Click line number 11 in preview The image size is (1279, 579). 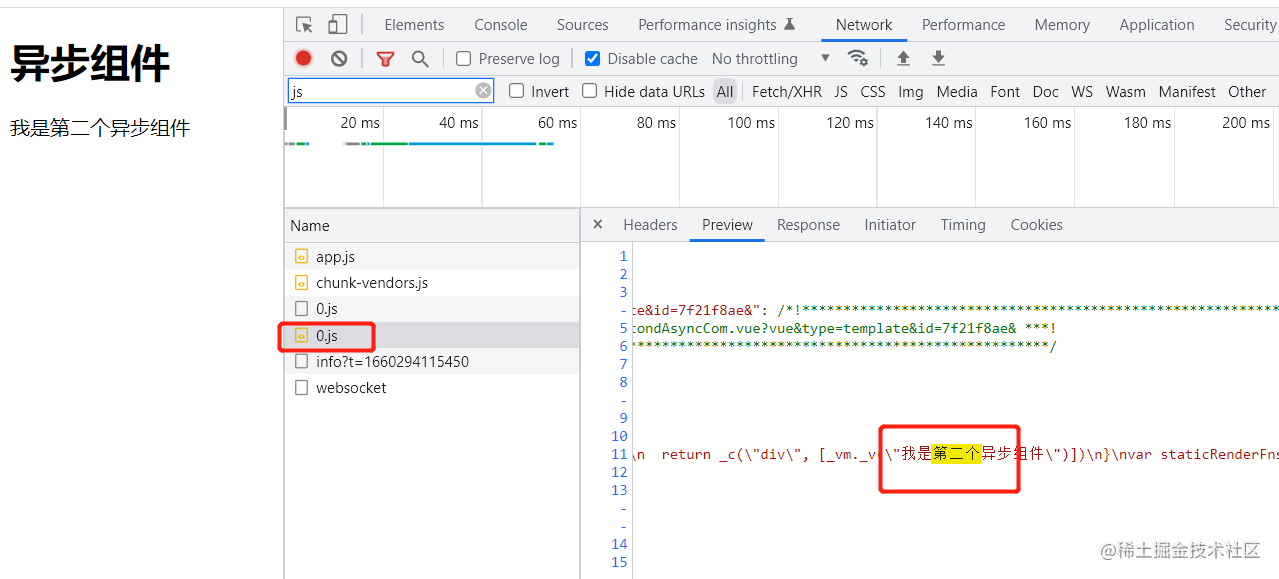click(x=618, y=454)
